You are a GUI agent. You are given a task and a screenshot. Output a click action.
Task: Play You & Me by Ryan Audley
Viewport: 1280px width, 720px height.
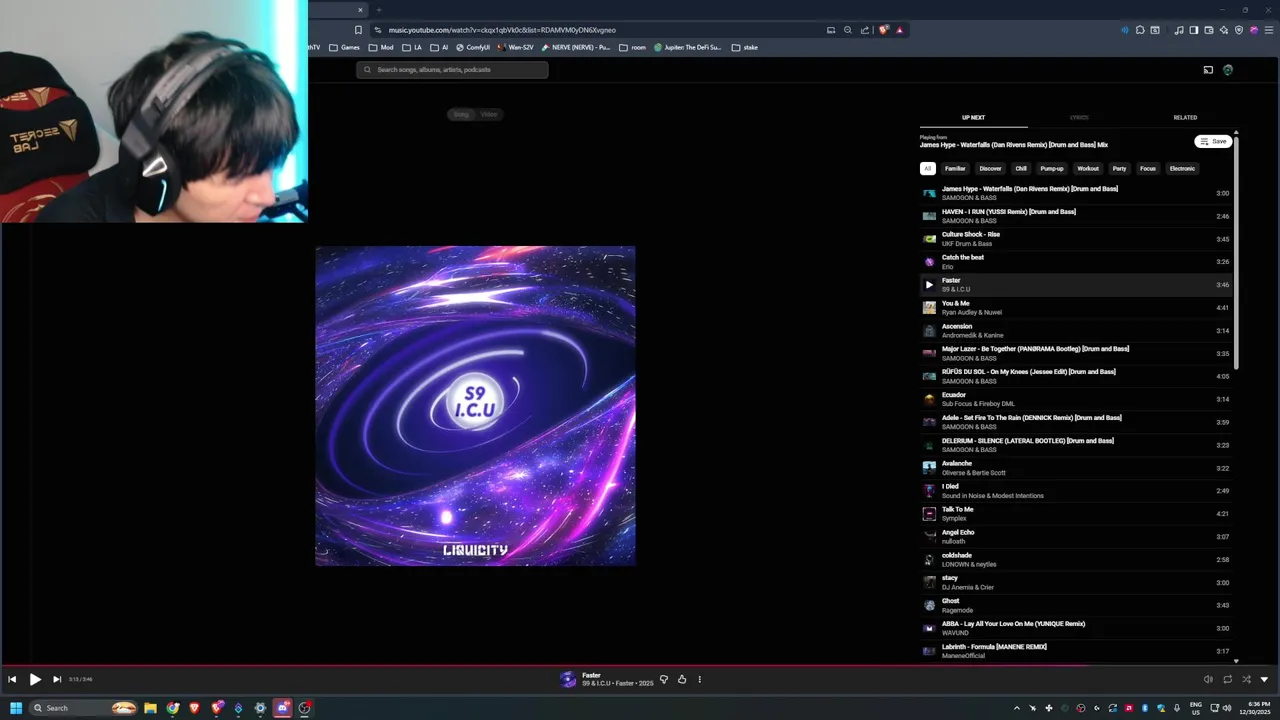point(1076,308)
